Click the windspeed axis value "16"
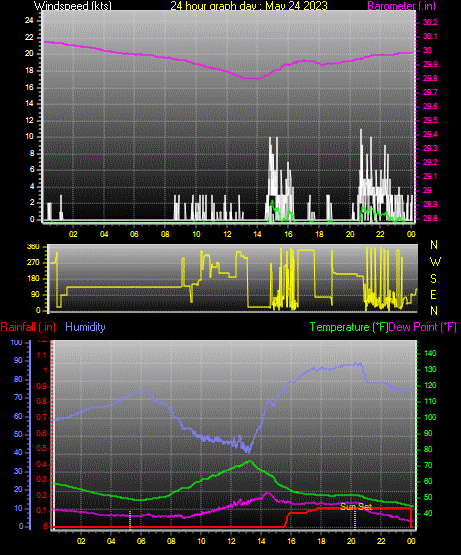 (x=29, y=87)
